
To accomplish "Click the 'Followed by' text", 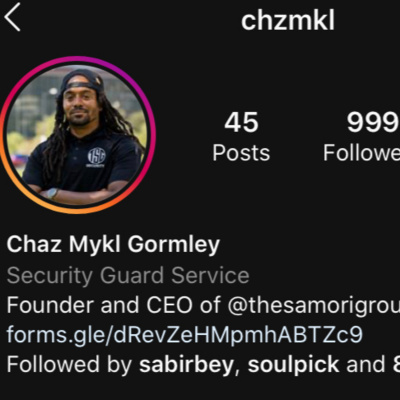I will [x=69, y=364].
